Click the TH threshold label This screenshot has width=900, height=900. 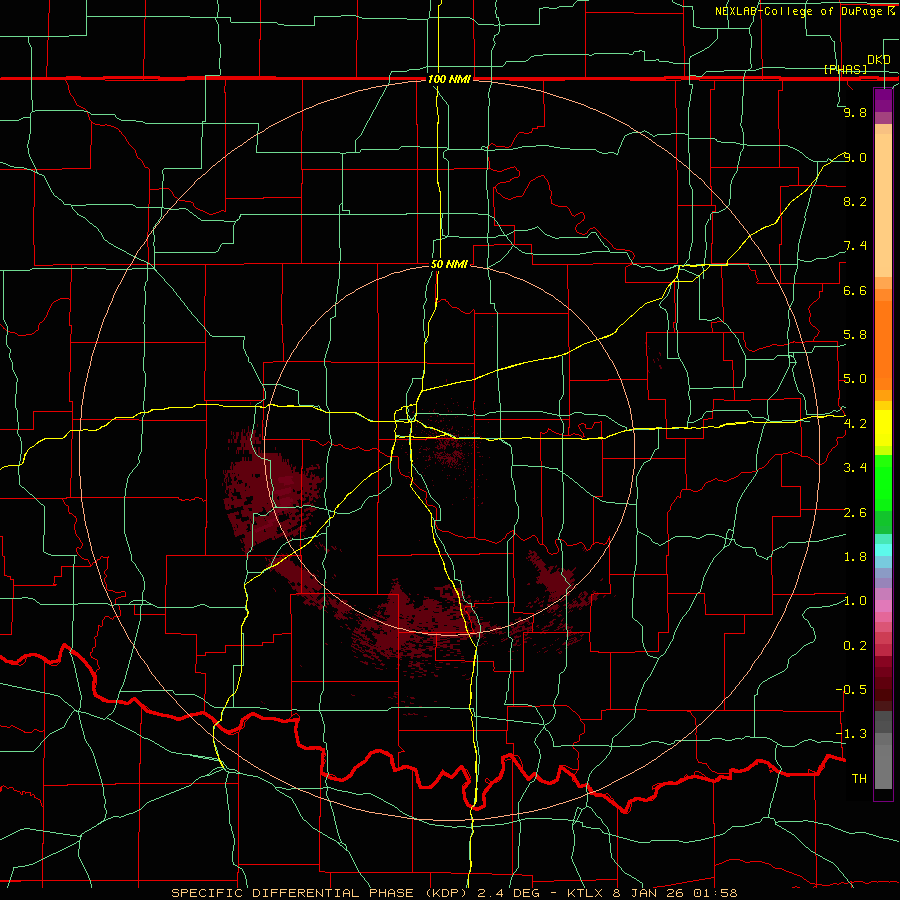coord(859,779)
